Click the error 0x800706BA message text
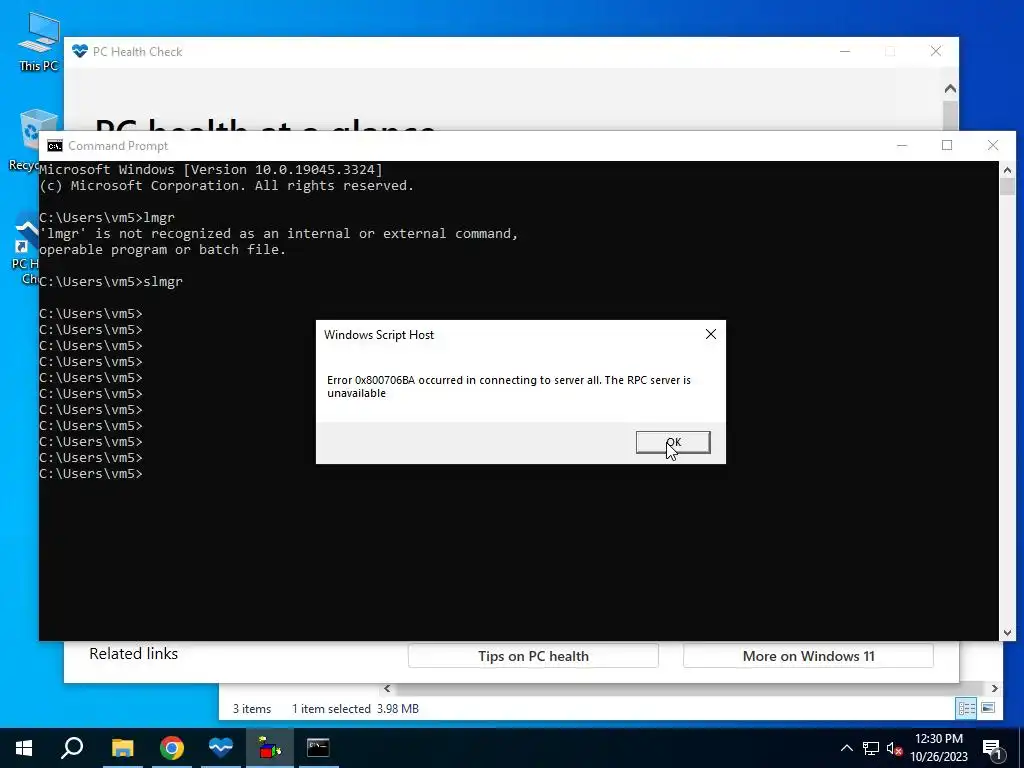Screen dimensions: 1024x768 (509, 387)
